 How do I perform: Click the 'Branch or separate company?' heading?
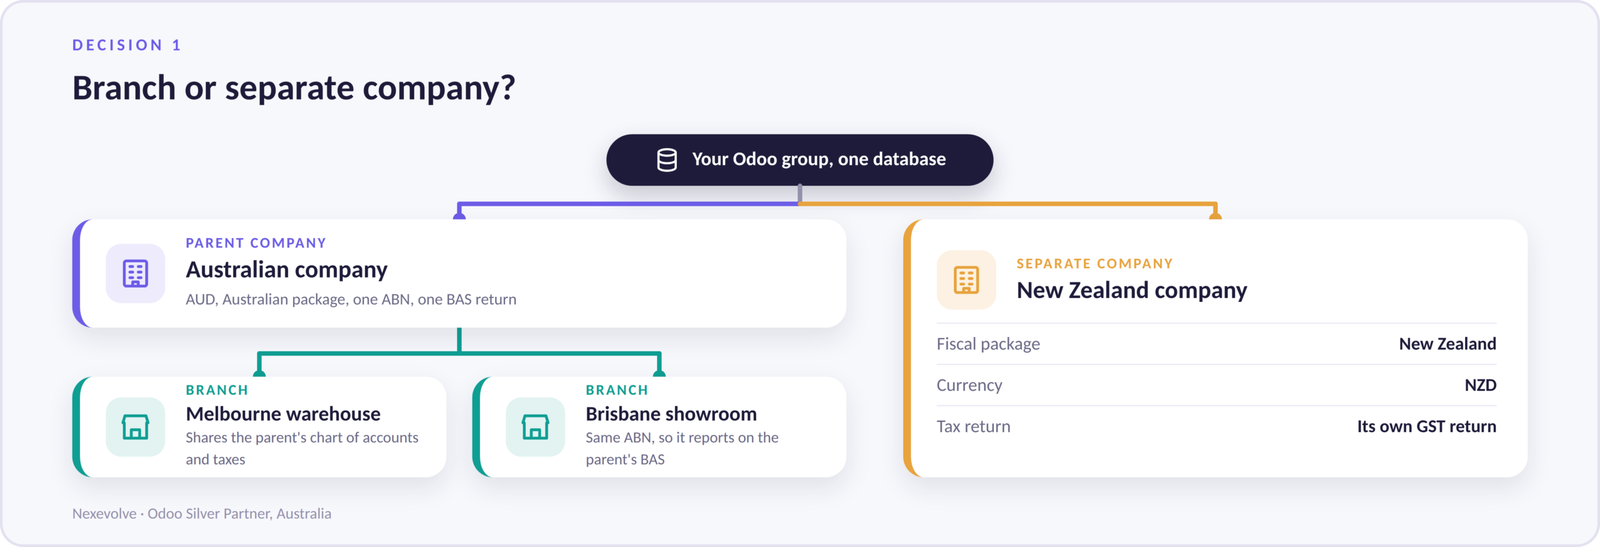click(294, 88)
